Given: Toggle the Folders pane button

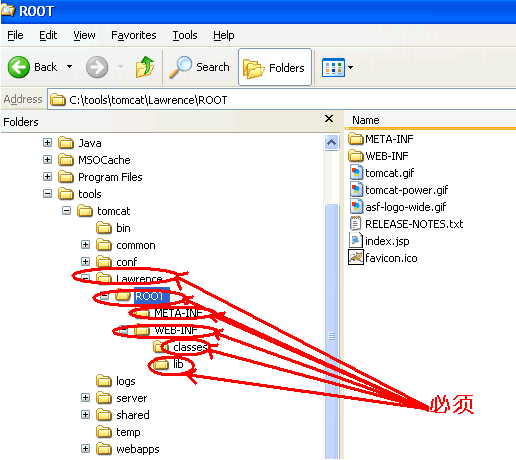Looking at the screenshot, I should click(275, 67).
